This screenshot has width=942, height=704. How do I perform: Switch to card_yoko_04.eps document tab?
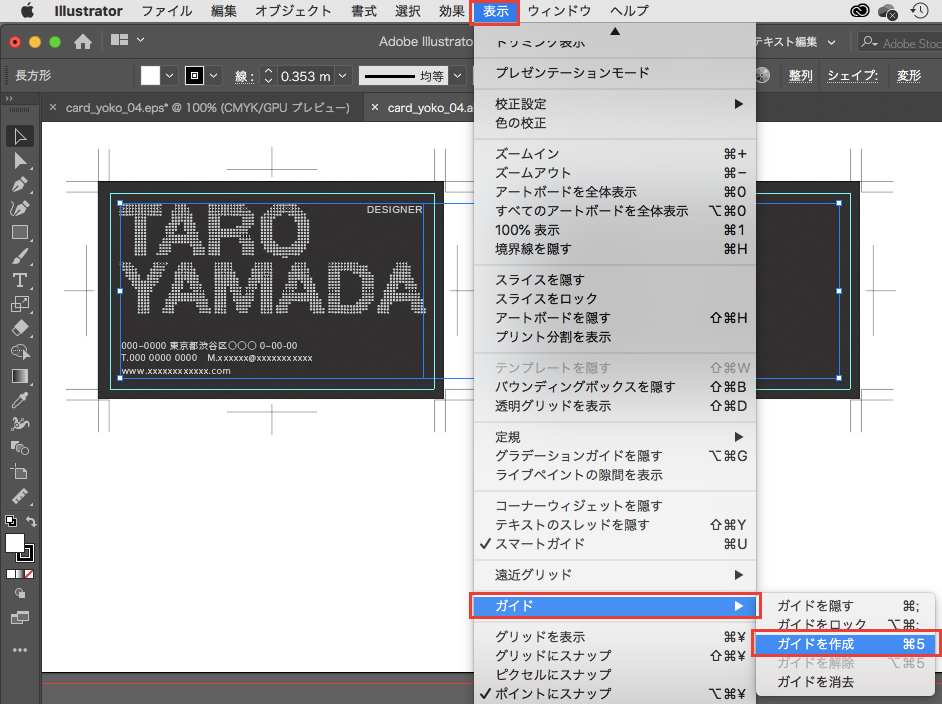point(207,108)
